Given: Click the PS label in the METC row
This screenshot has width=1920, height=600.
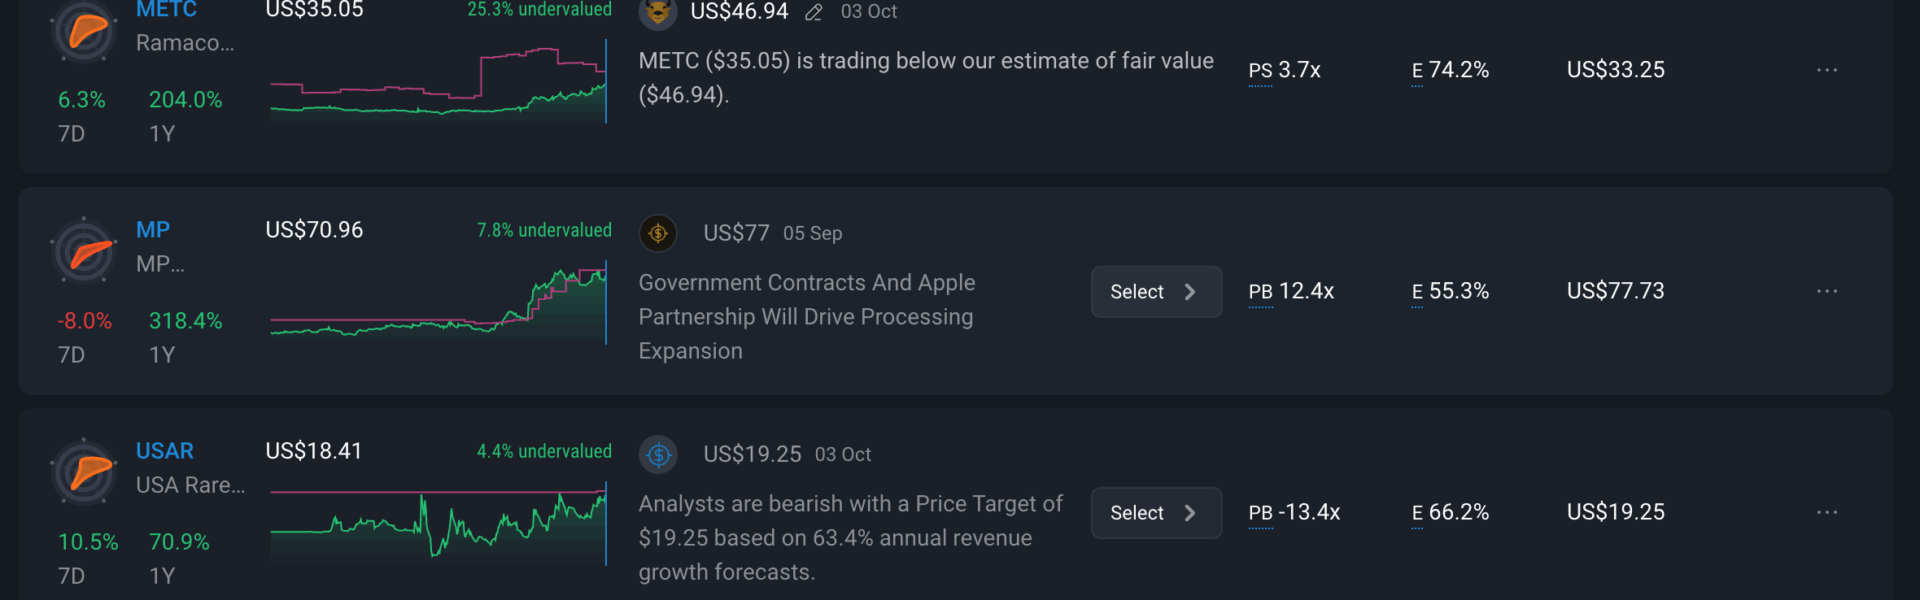Looking at the screenshot, I should click(1260, 71).
